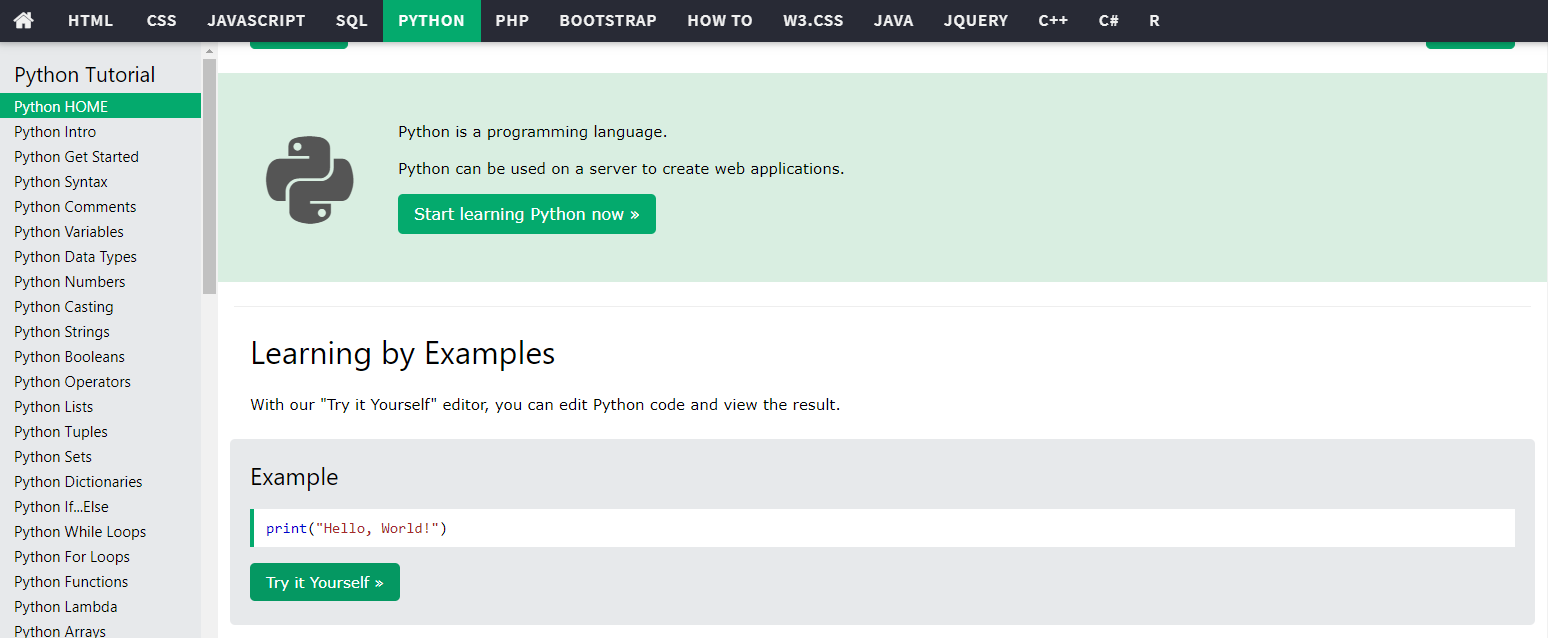Image resolution: width=1548 pixels, height=638 pixels.
Task: Open Python Dictionaries lesson
Action: click(100, 481)
